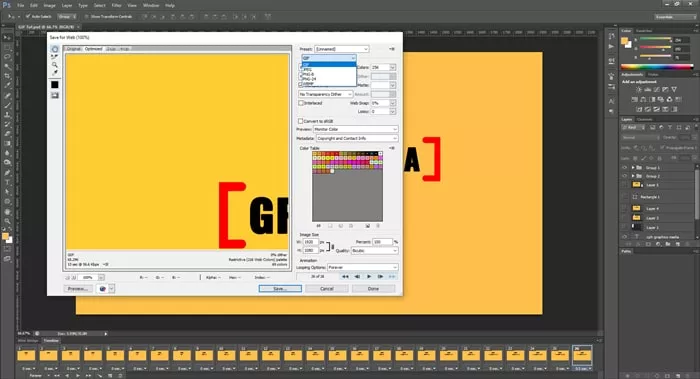Open the Preset dropdown
The height and width of the screenshot is (379, 700).
pyautogui.click(x=342, y=49)
